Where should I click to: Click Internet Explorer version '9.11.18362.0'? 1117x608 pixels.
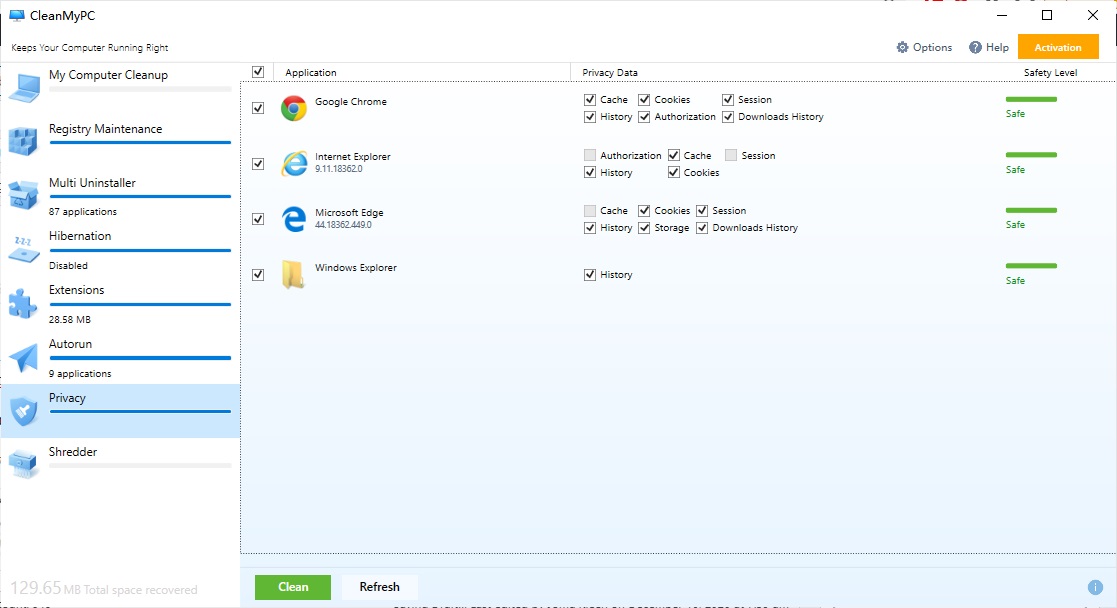pos(338,170)
